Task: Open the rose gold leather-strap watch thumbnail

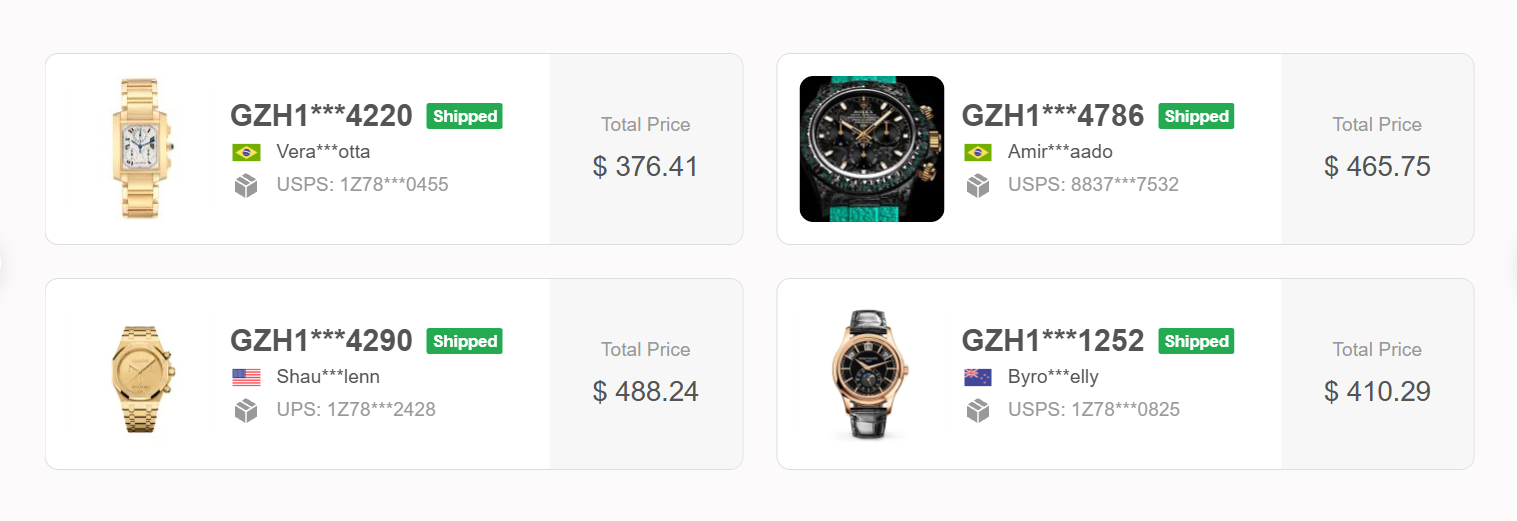Action: [x=871, y=374]
